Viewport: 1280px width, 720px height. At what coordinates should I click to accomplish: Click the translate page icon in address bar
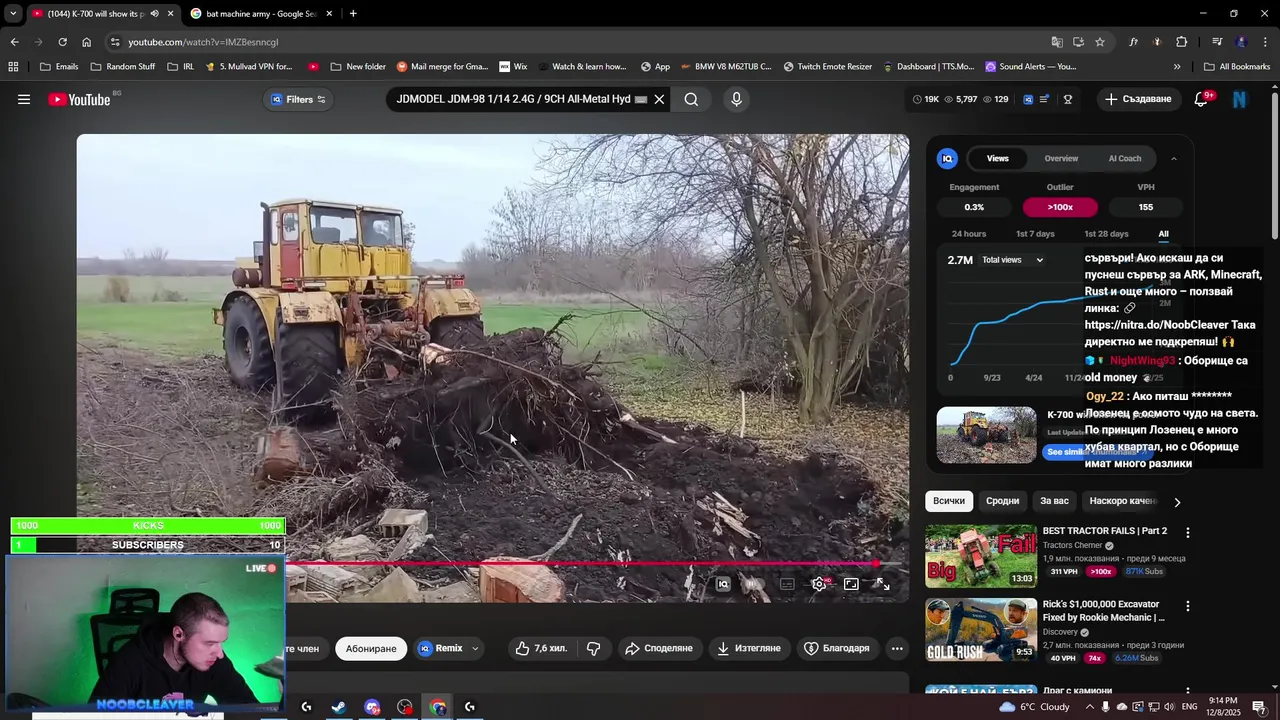click(1057, 42)
